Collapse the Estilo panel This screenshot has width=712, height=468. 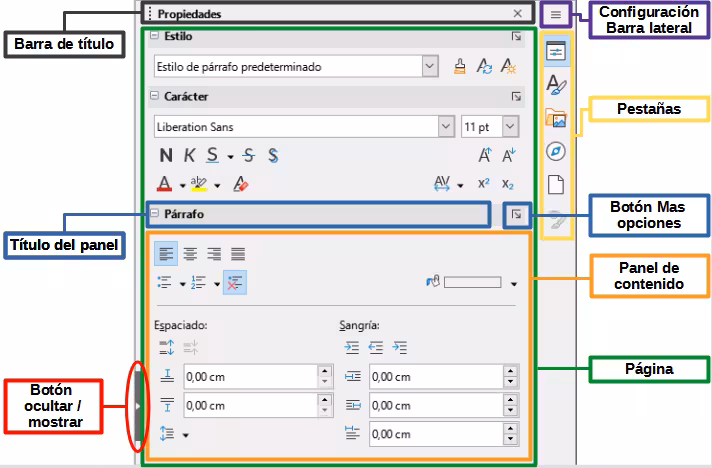pos(154,35)
